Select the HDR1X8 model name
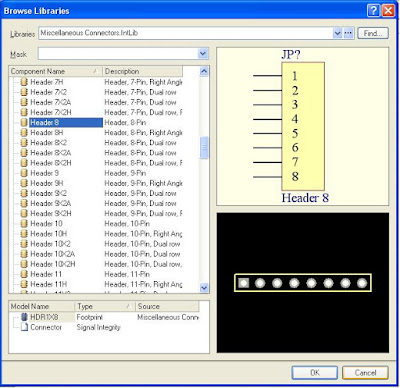Image resolution: width=400 pixels, height=388 pixels. pyautogui.click(x=44, y=317)
